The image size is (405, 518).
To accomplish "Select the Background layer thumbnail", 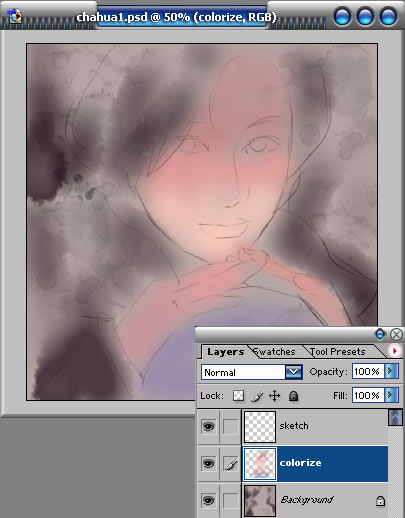I will (260, 501).
